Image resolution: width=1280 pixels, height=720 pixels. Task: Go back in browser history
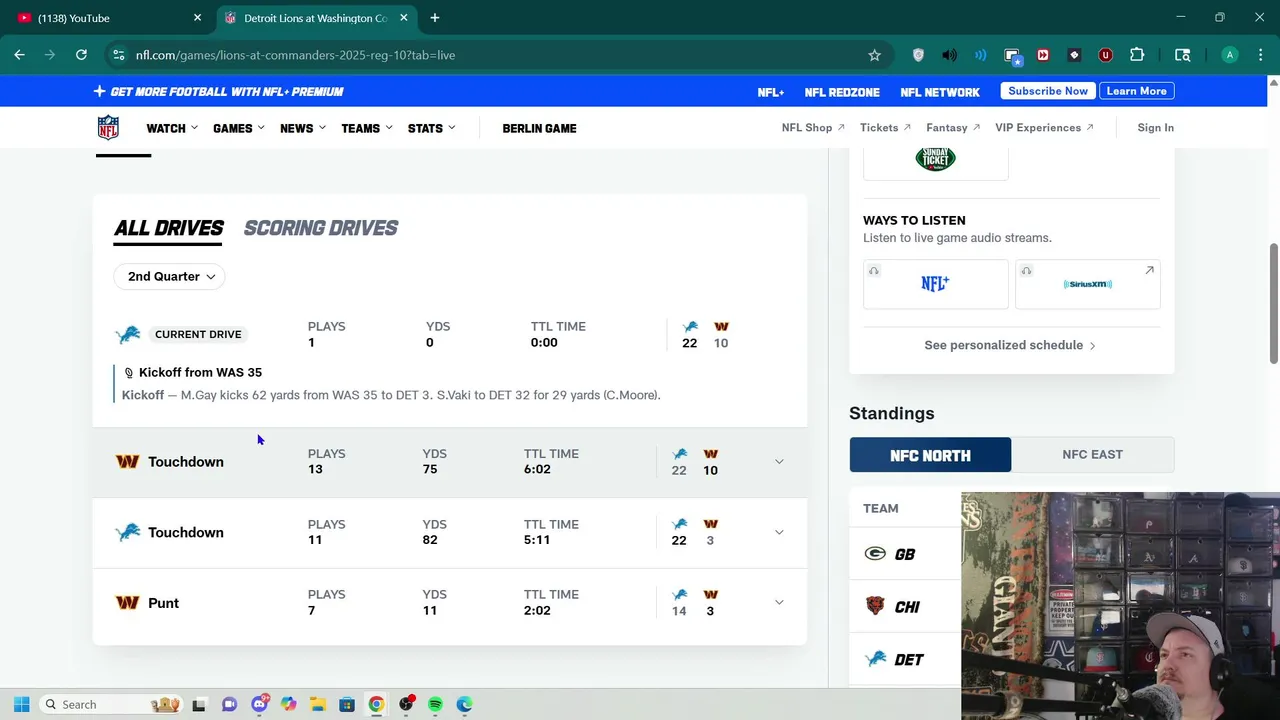(x=19, y=55)
